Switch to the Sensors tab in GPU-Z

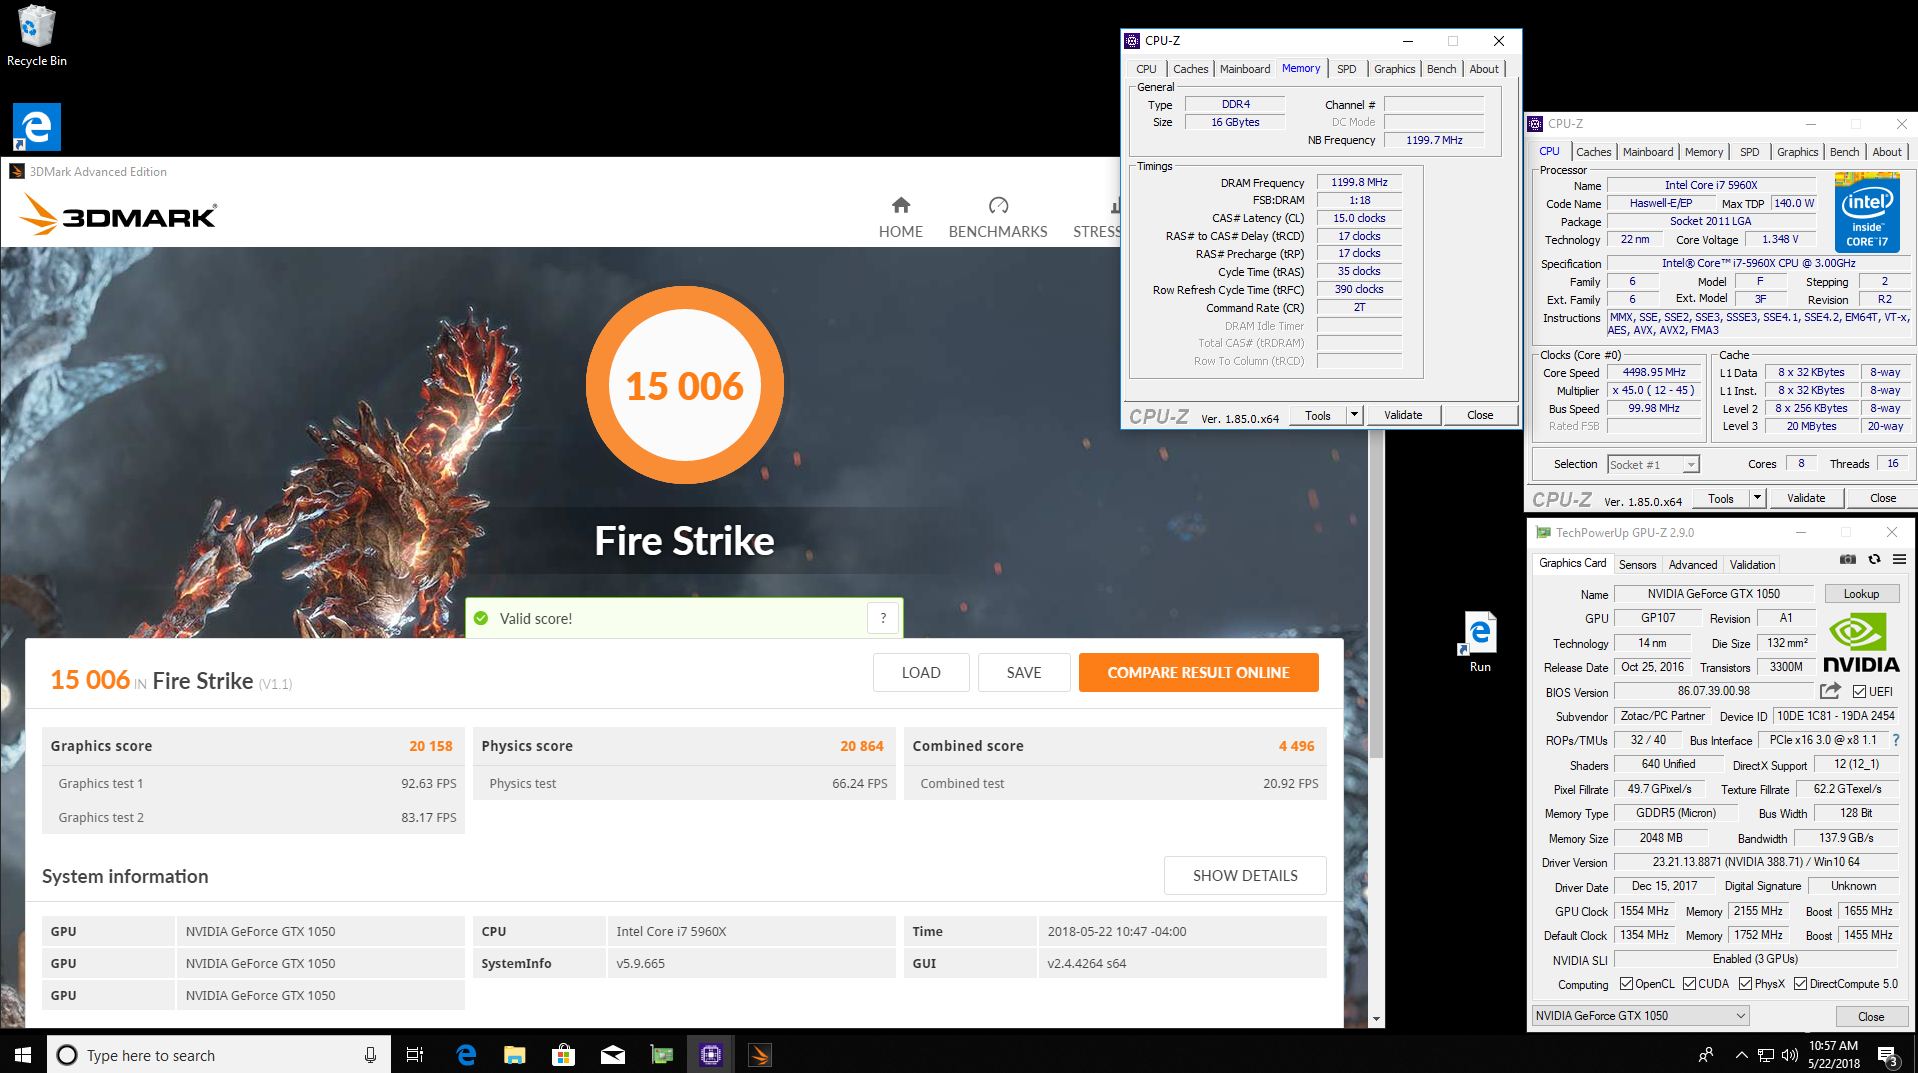pyautogui.click(x=1637, y=565)
